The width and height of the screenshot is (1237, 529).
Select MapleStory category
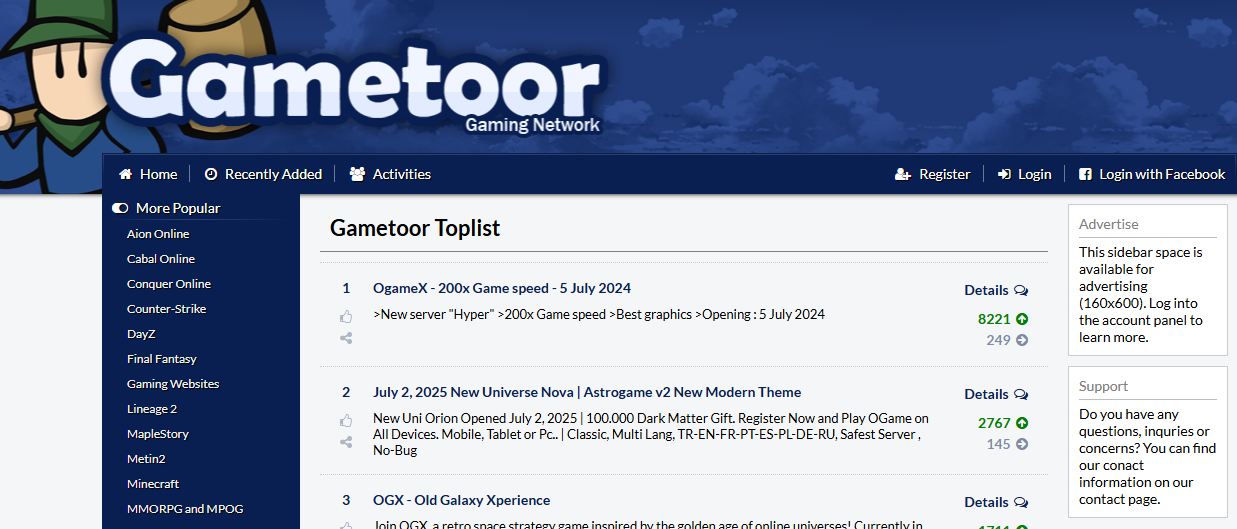pos(158,434)
